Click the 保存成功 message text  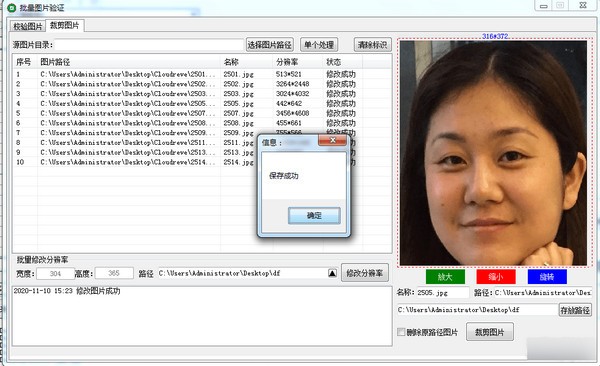point(284,176)
